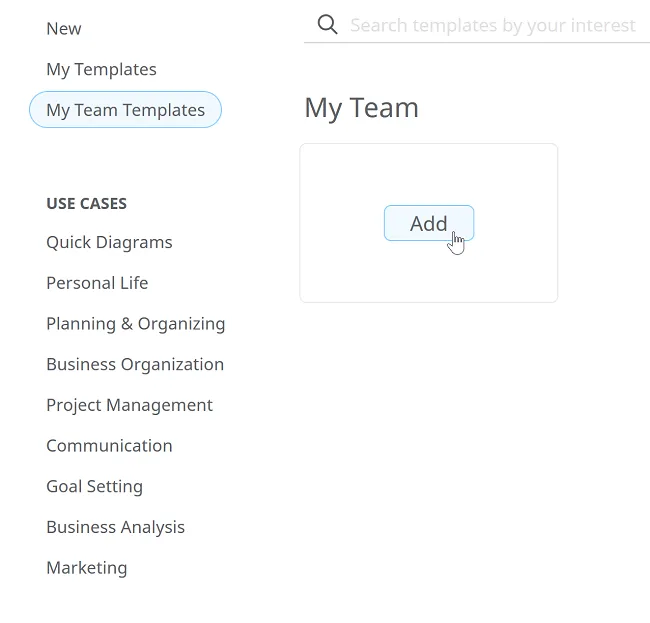Browse Business Analysis templates
Screen dimensions: 650x623
tap(115, 527)
